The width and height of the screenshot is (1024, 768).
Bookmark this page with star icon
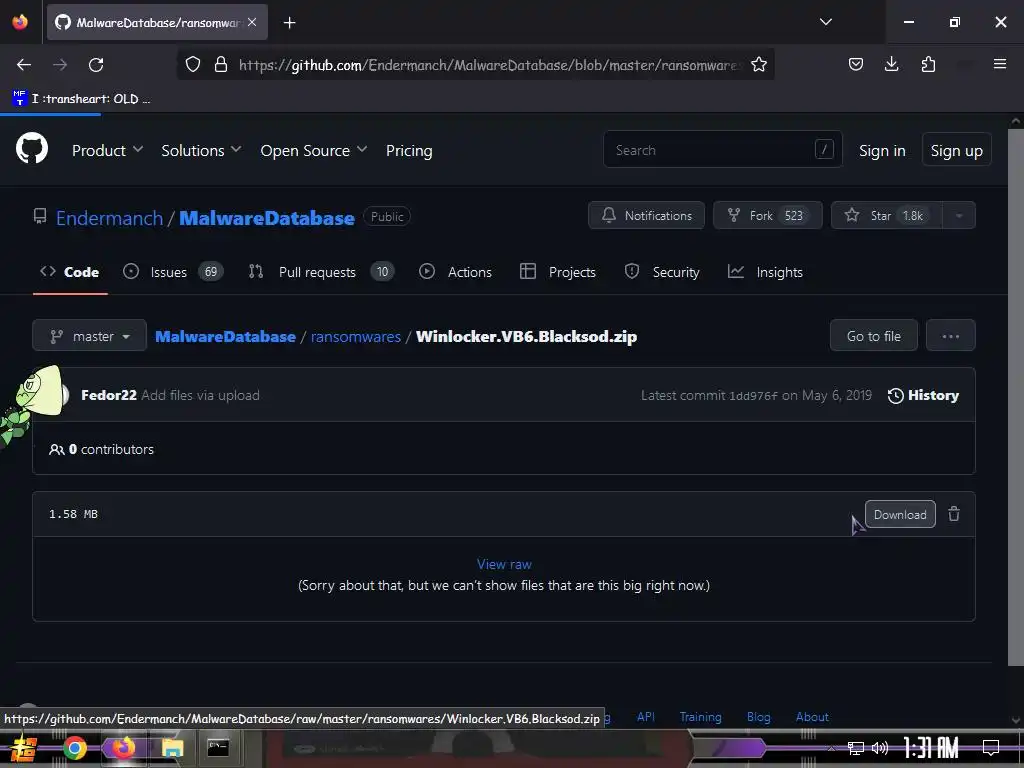click(x=759, y=65)
